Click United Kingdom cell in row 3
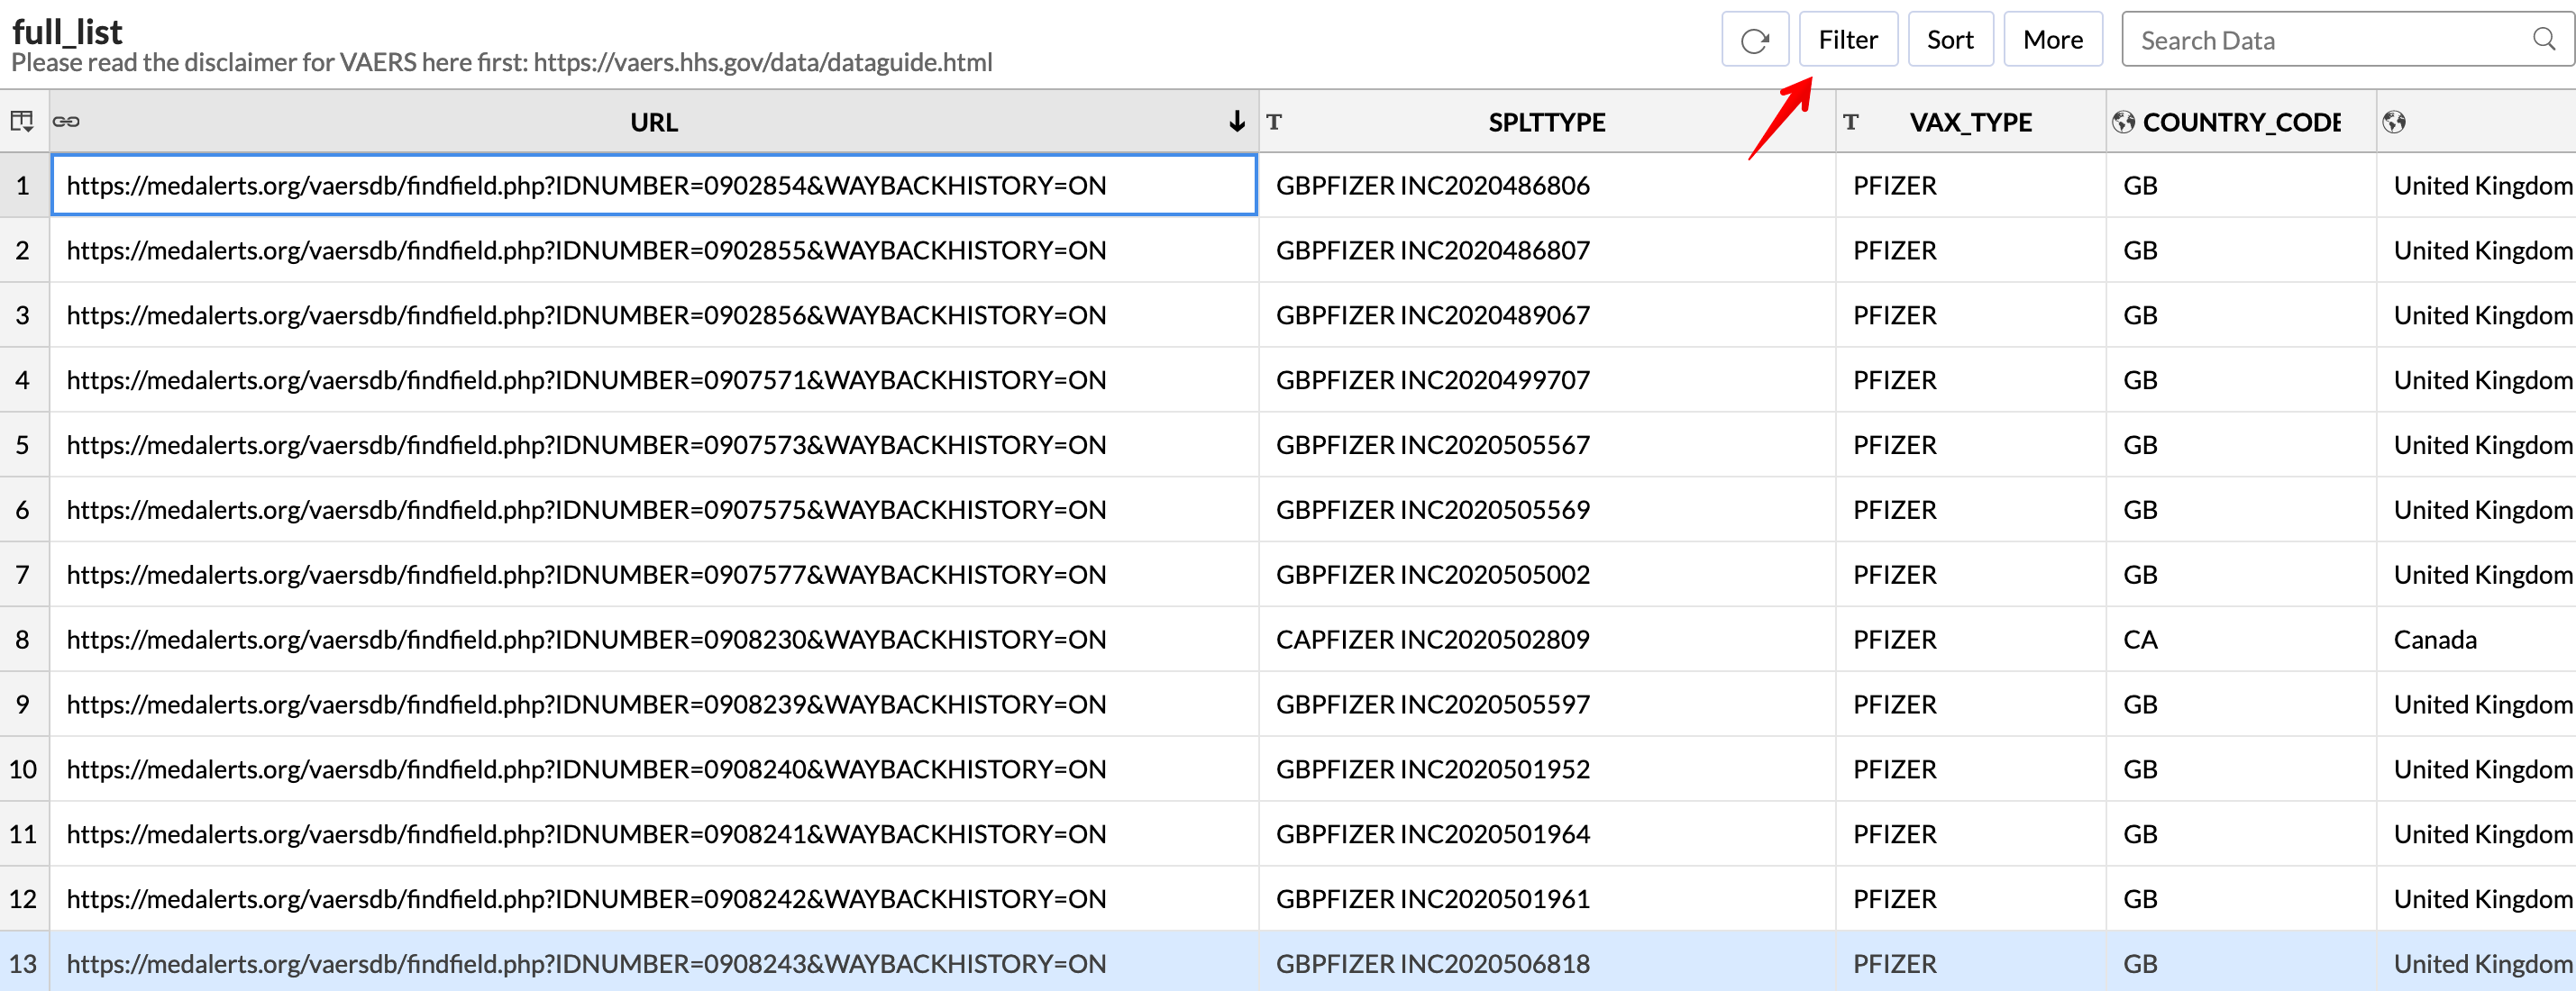This screenshot has height=991, width=2576. point(2477,315)
